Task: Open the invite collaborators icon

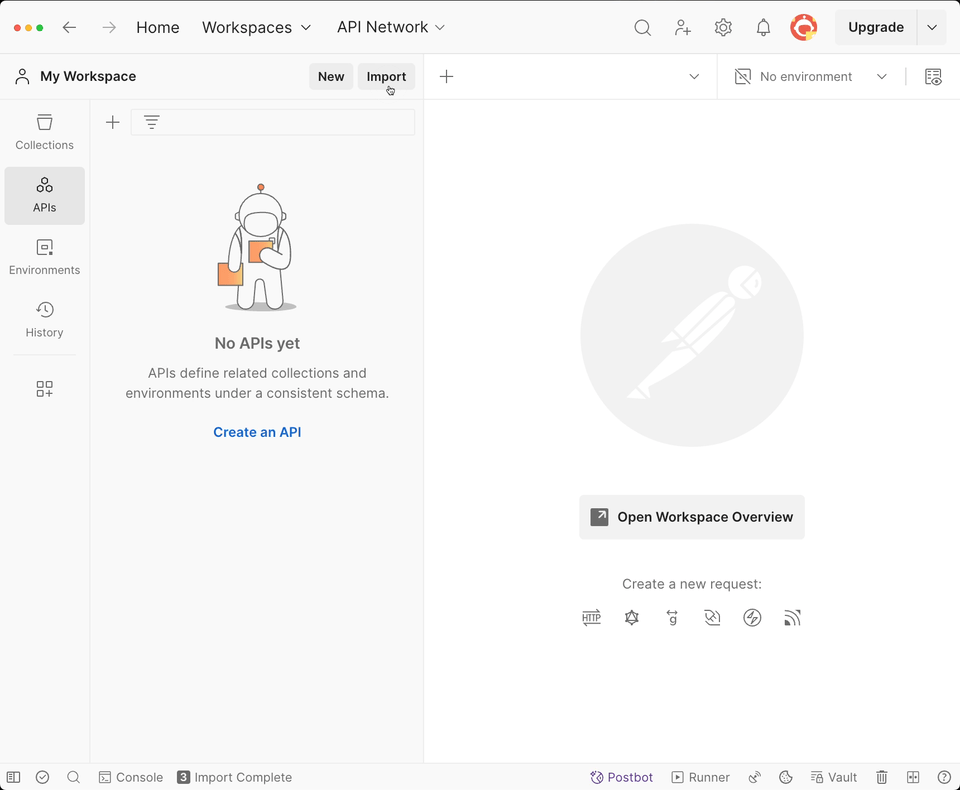Action: [x=683, y=28]
